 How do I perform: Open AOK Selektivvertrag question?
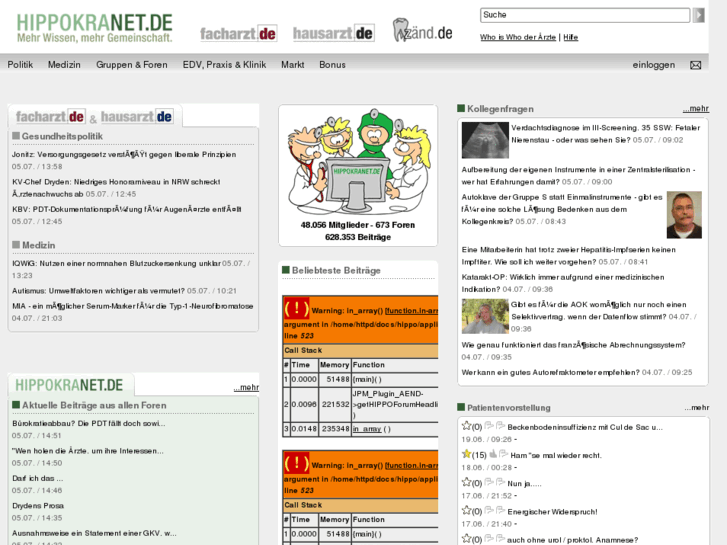[599, 310]
